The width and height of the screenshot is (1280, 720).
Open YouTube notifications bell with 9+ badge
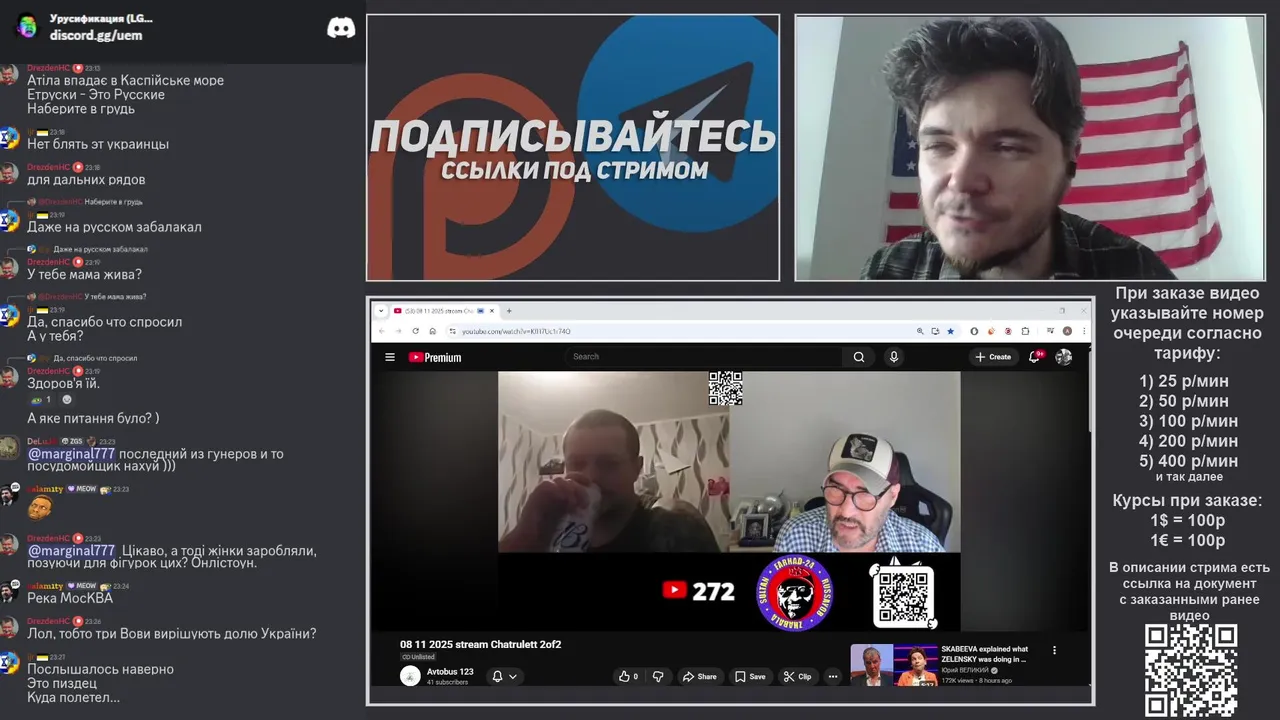tap(1035, 356)
